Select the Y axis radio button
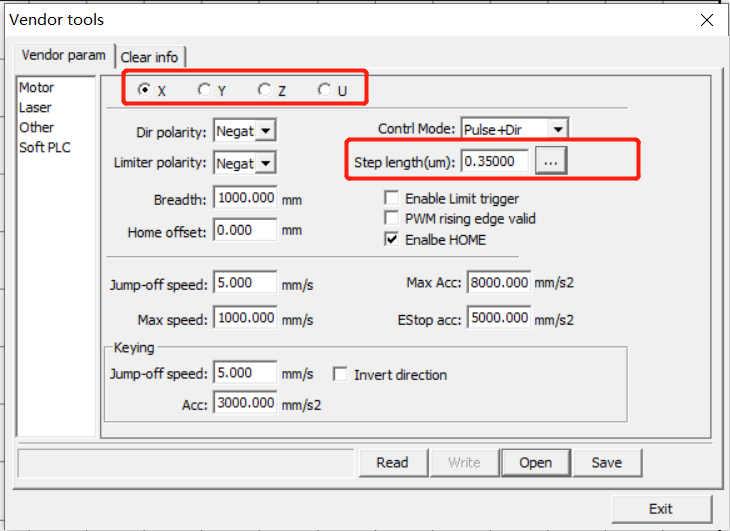This screenshot has height=531, width=730. click(204, 89)
